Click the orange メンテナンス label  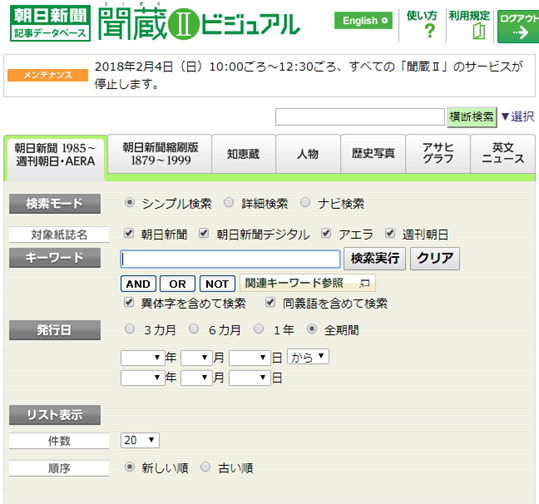coord(48,75)
